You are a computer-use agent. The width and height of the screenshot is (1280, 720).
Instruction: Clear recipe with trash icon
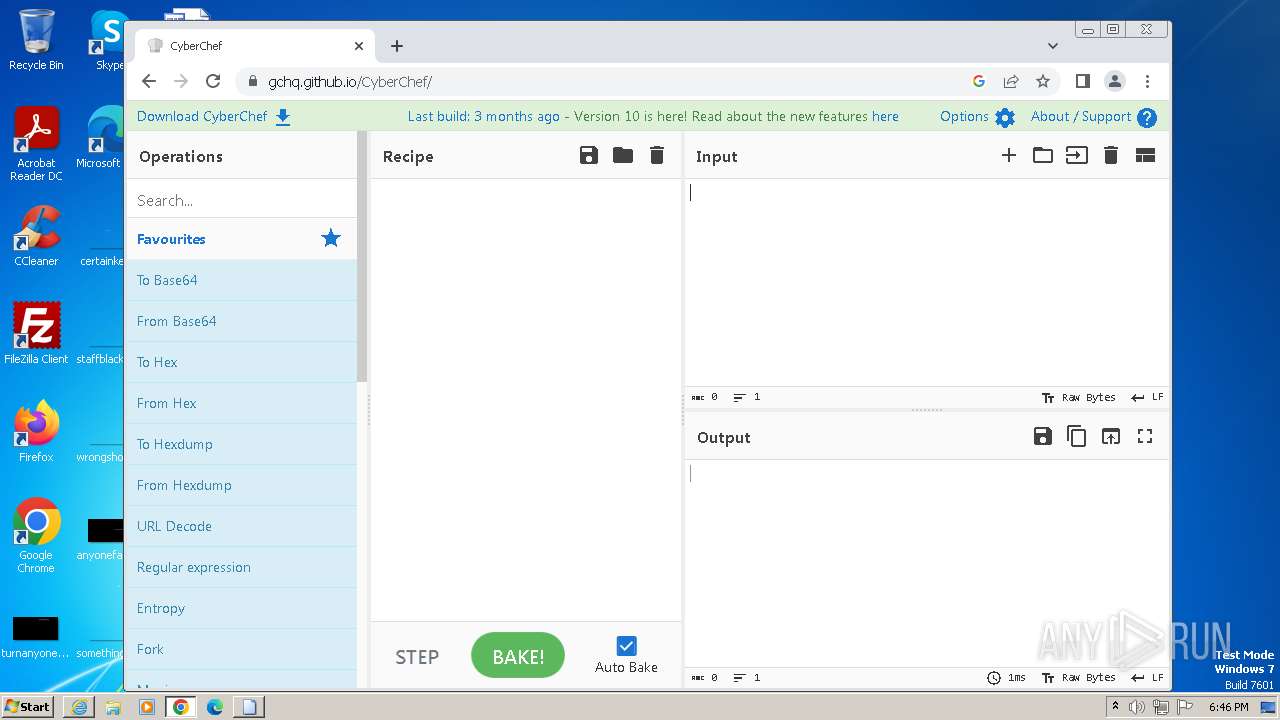pyautogui.click(x=657, y=155)
